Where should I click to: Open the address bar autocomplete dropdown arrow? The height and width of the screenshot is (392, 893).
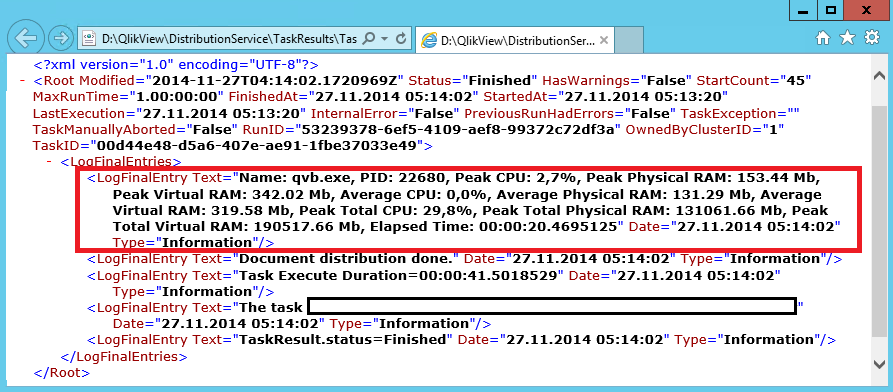(x=384, y=39)
